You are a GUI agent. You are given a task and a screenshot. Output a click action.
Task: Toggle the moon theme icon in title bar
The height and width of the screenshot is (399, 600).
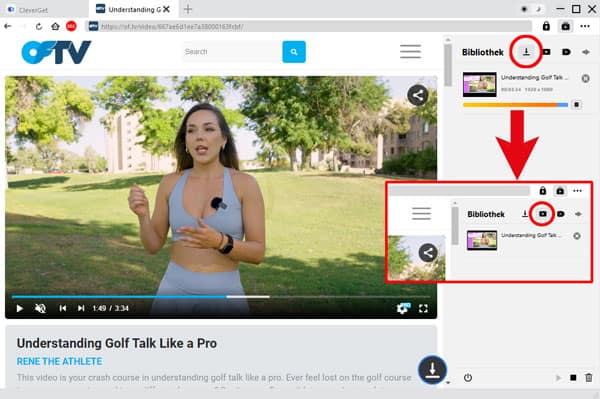point(538,9)
